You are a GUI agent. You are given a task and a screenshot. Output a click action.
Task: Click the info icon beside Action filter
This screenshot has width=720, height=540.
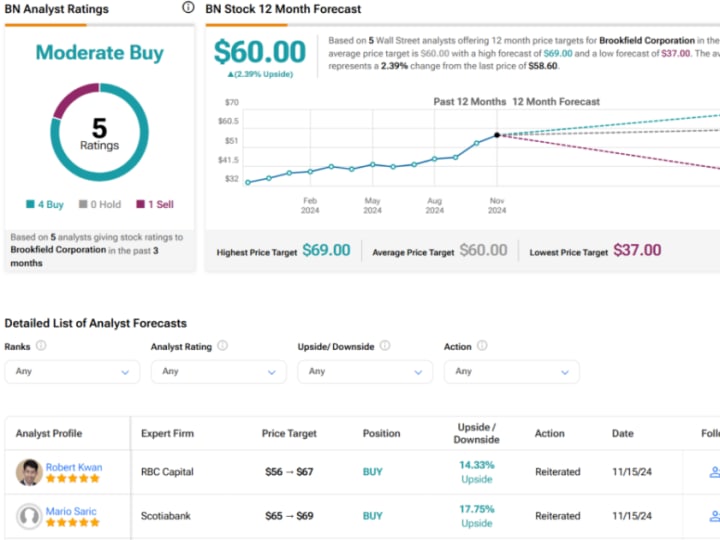[x=482, y=345]
